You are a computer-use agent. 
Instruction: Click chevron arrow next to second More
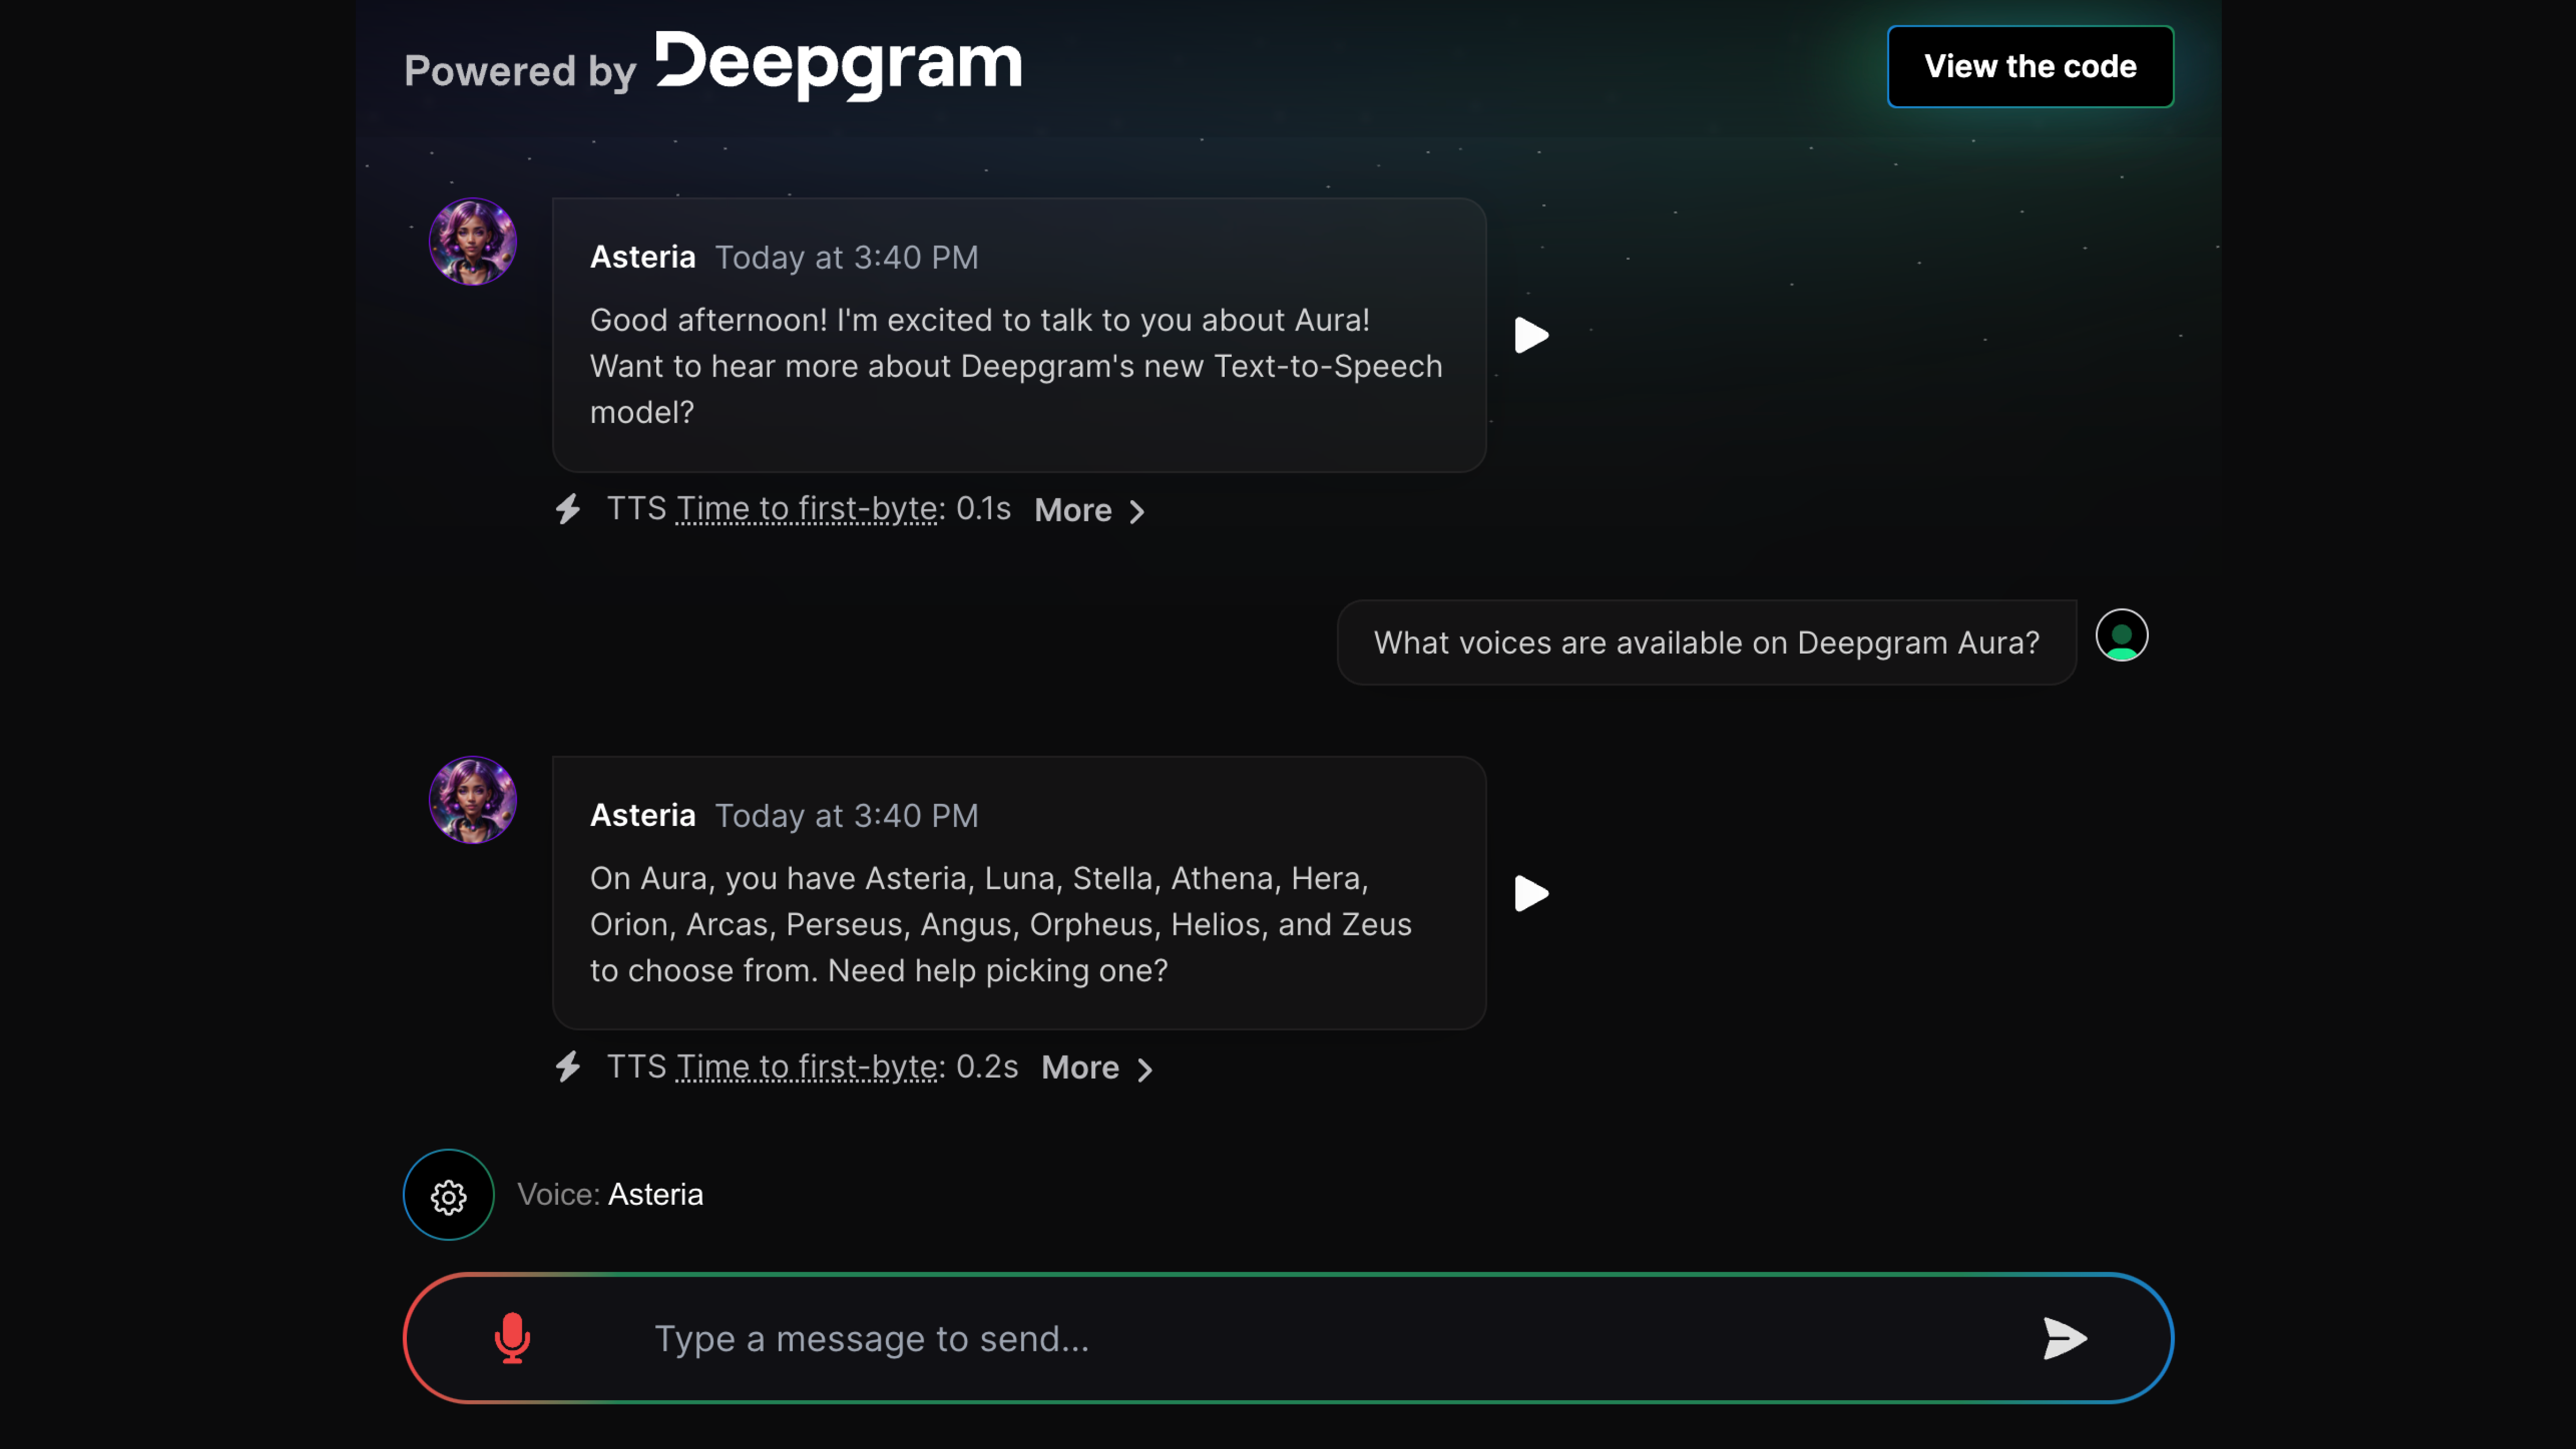click(x=1145, y=1070)
